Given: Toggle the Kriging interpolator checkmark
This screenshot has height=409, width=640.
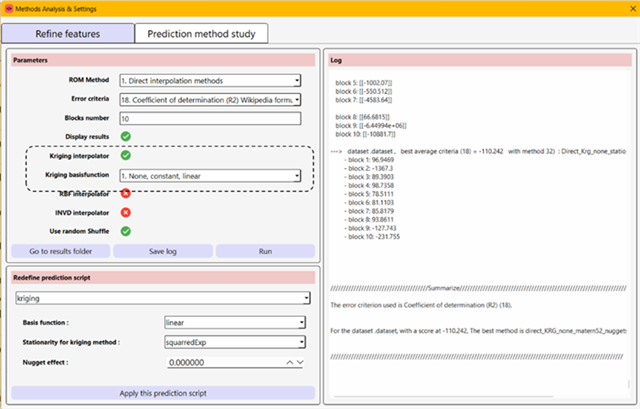Looking at the screenshot, I should 126,155.
